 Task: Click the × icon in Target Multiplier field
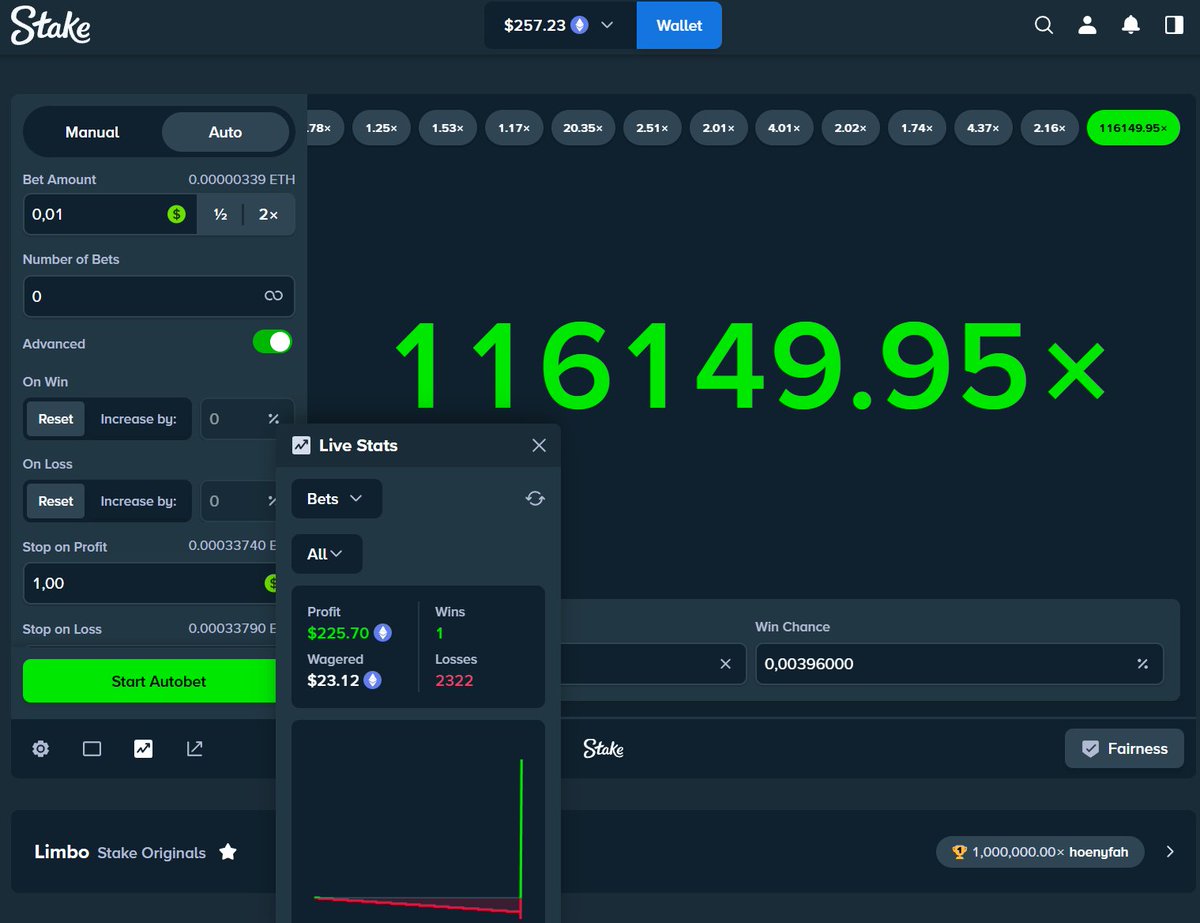click(x=726, y=664)
